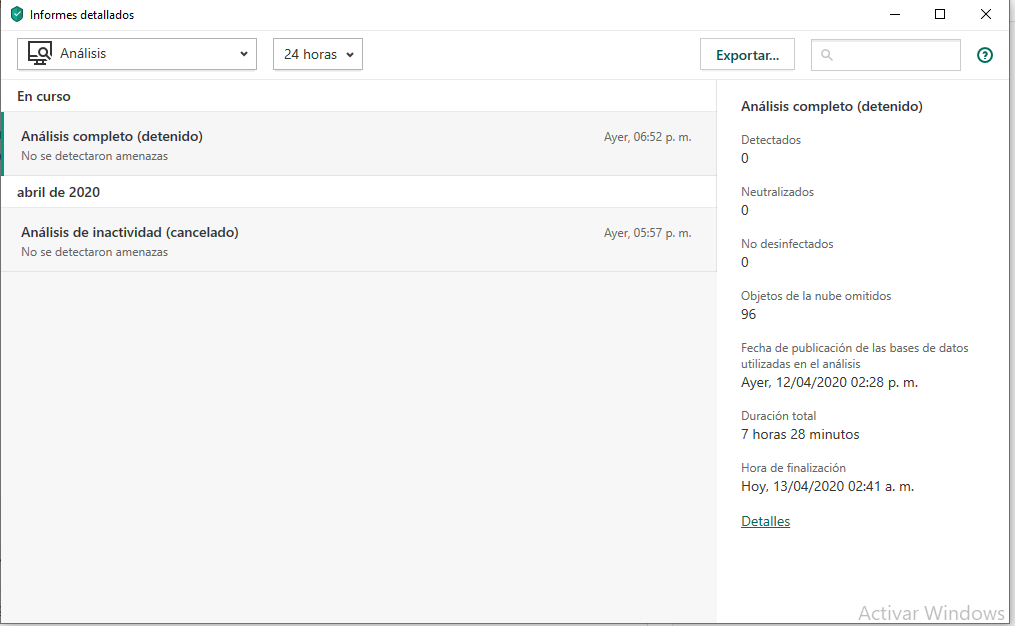Viewport: 1015px width, 626px height.
Task: Close the Informes detallados window
Action: click(x=986, y=14)
